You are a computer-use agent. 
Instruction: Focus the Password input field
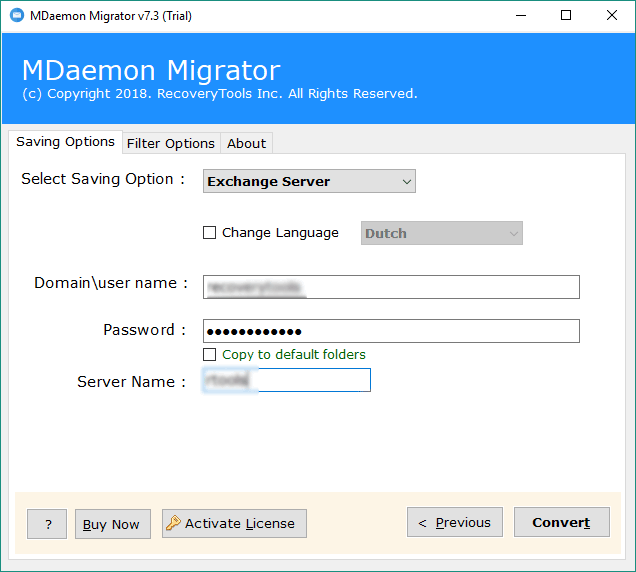tap(391, 331)
